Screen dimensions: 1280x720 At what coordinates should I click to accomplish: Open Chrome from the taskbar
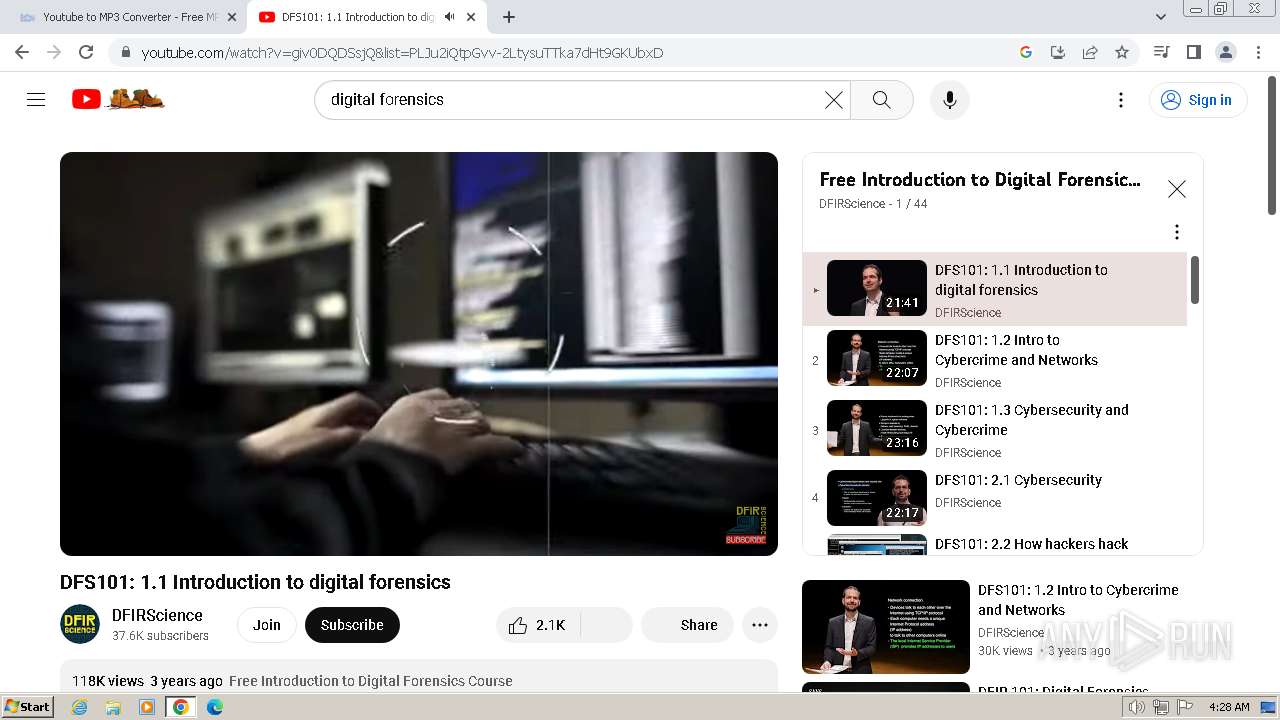(181, 707)
